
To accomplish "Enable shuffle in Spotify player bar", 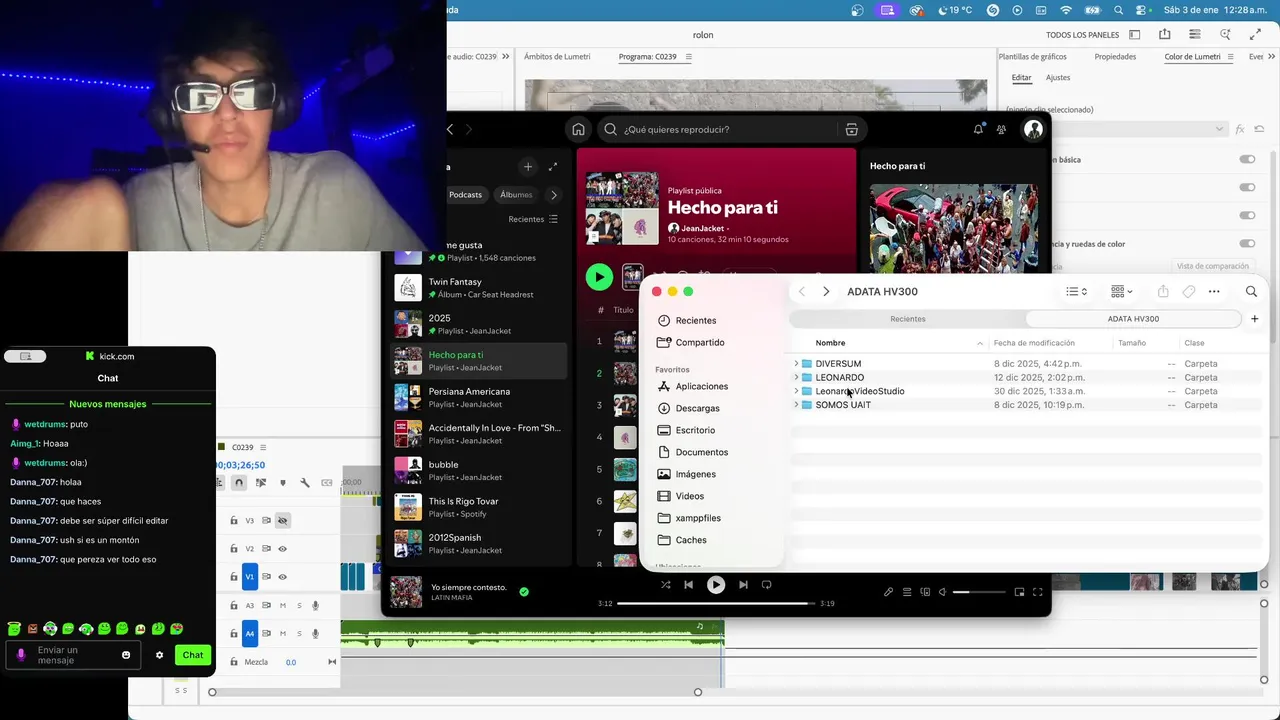I will click(666, 585).
